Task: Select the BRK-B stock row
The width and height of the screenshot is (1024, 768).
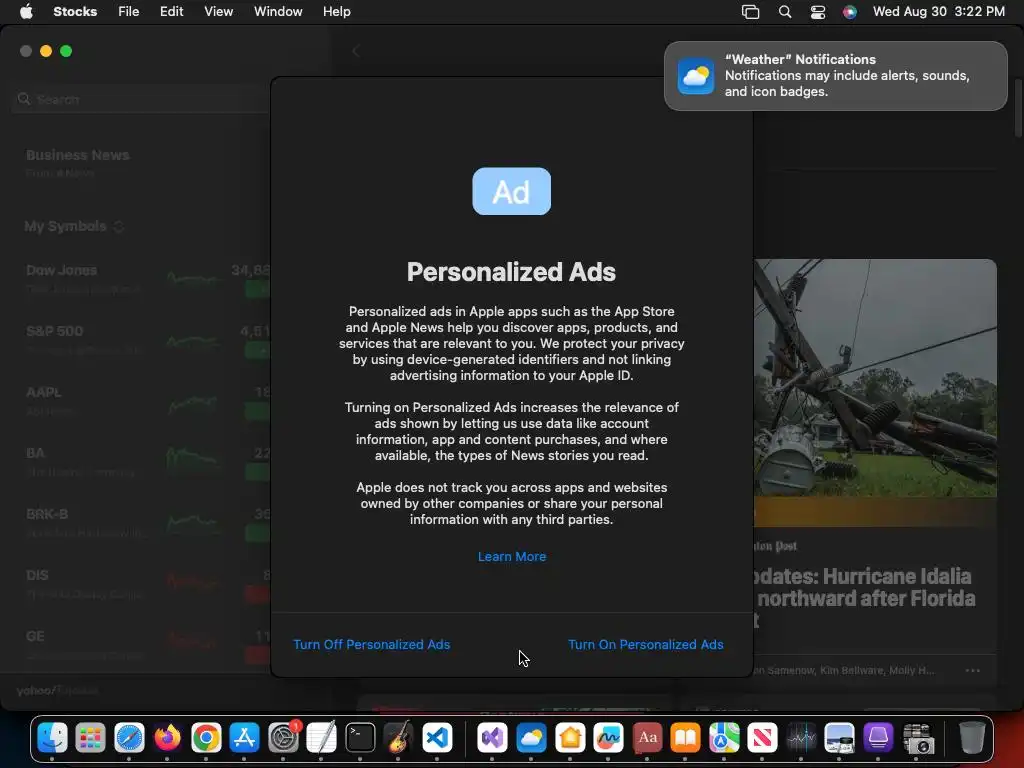Action: [x=148, y=523]
